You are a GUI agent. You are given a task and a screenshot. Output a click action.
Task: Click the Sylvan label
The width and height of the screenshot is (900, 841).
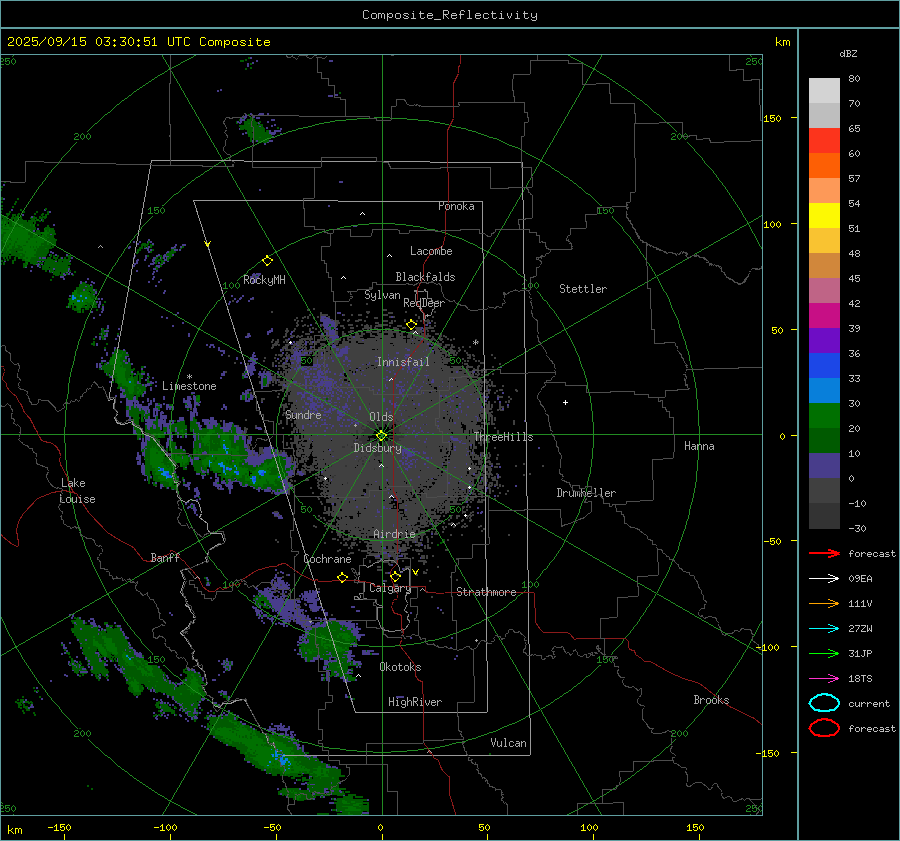coord(382,295)
